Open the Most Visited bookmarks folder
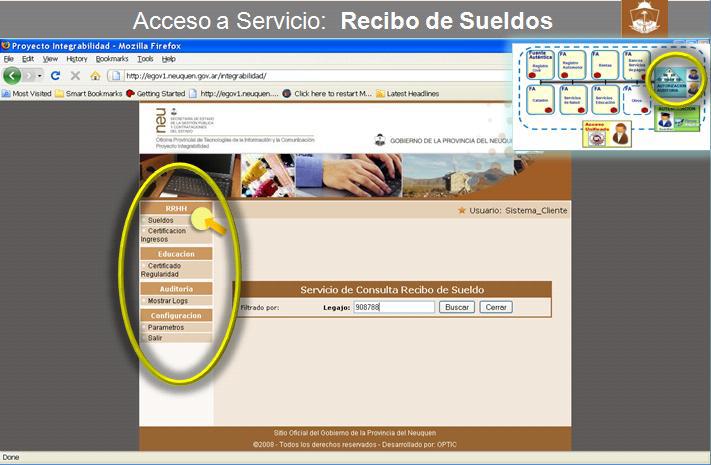Viewport: 711px width, 465px height. point(32,93)
